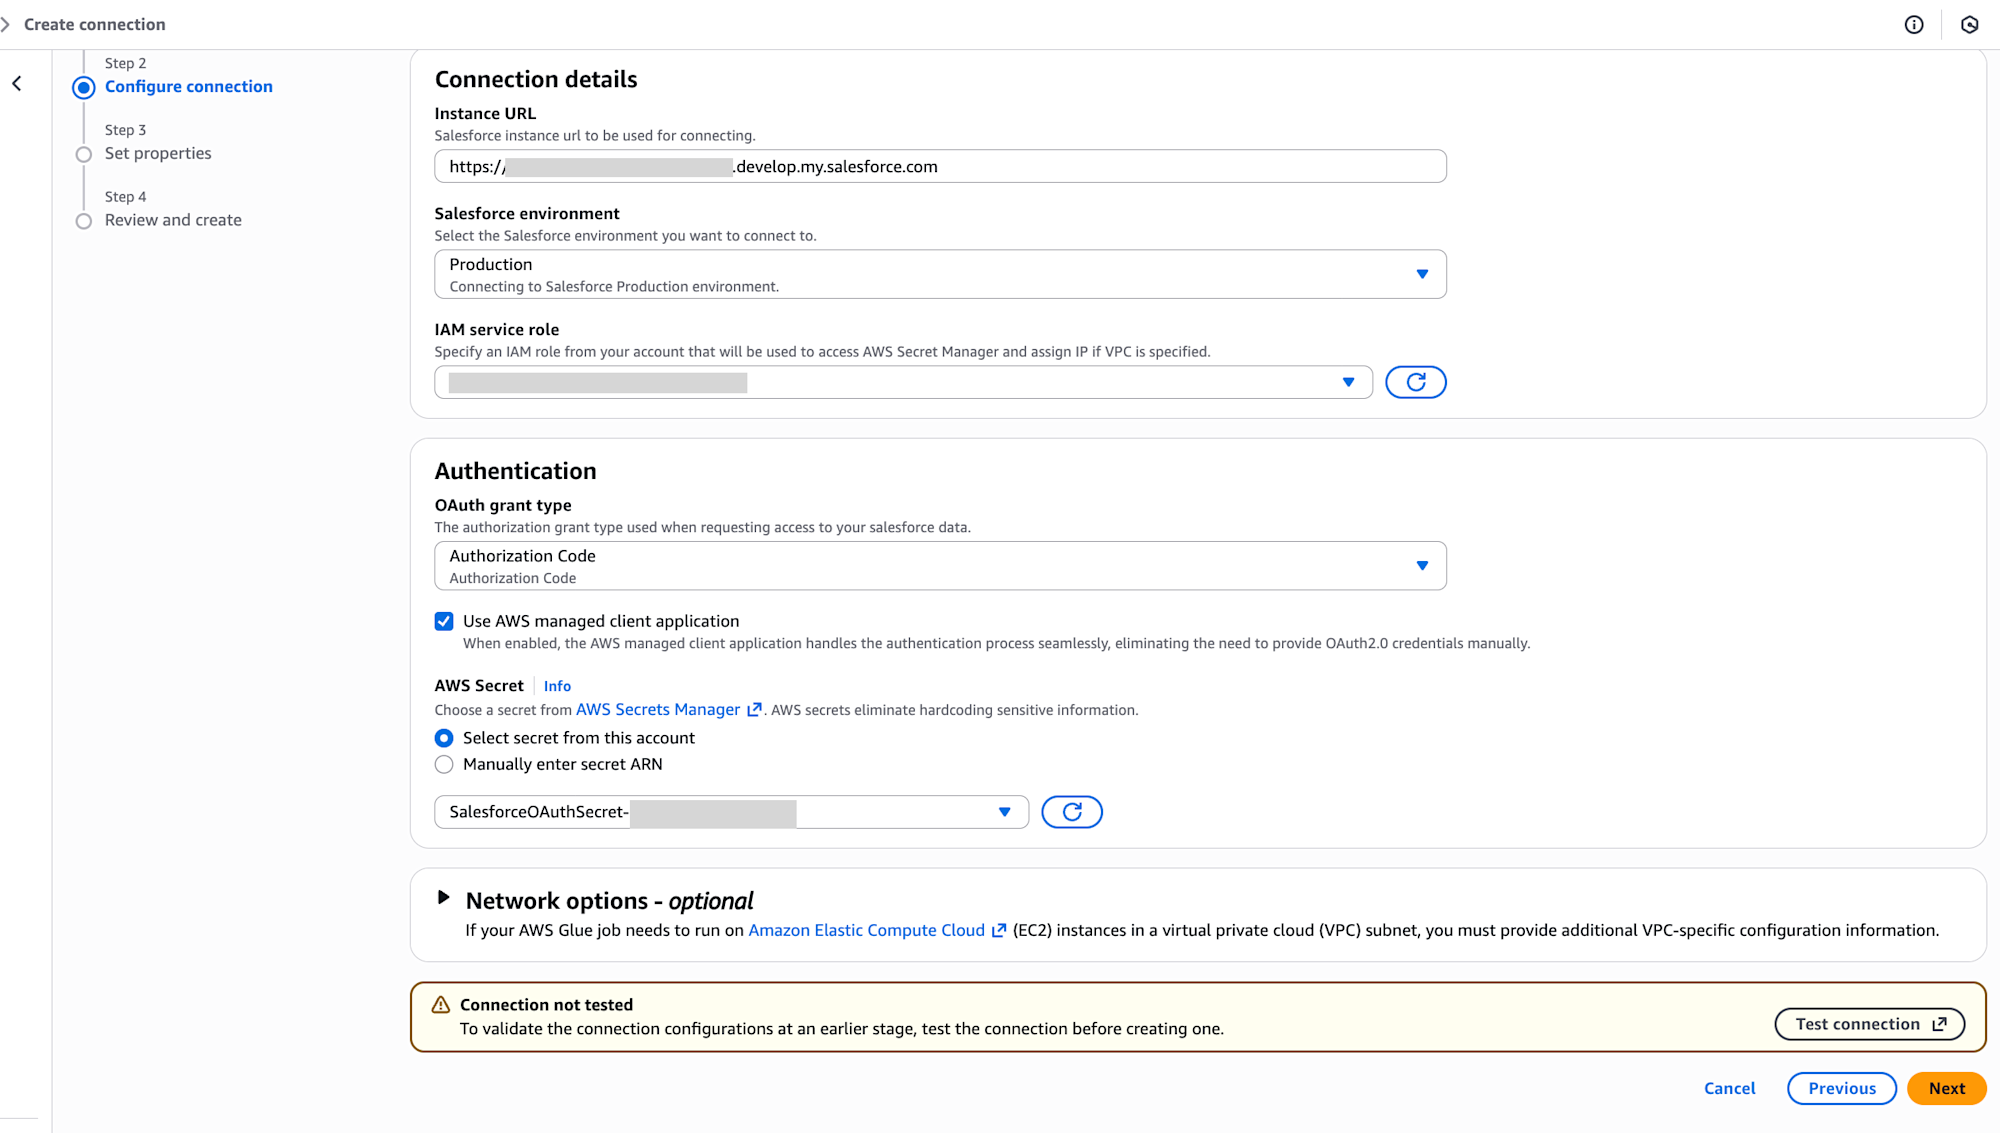Image resolution: width=2000 pixels, height=1133 pixels.
Task: Expand the Network options section
Action: coord(443,897)
